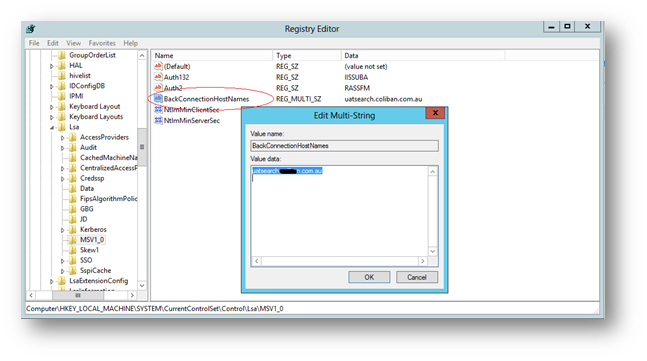
Task: Expand the HAL tree node
Action: [52, 66]
